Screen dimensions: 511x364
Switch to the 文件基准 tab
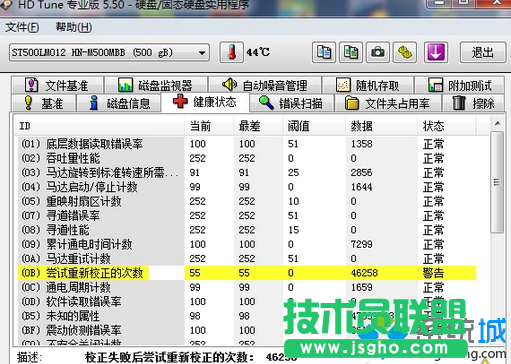[57, 85]
